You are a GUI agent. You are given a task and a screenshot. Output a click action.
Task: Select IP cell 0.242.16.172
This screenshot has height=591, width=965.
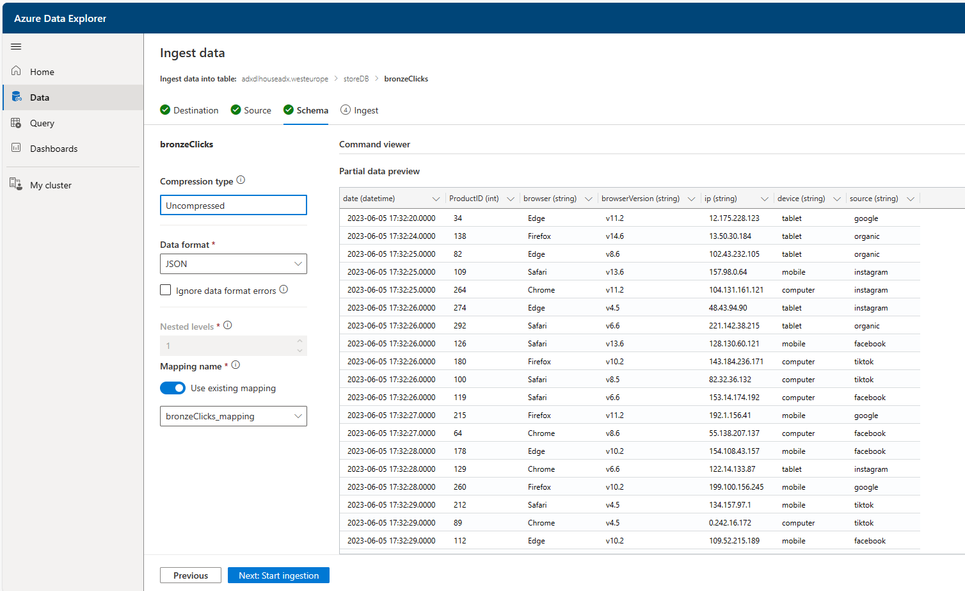click(x=730, y=523)
